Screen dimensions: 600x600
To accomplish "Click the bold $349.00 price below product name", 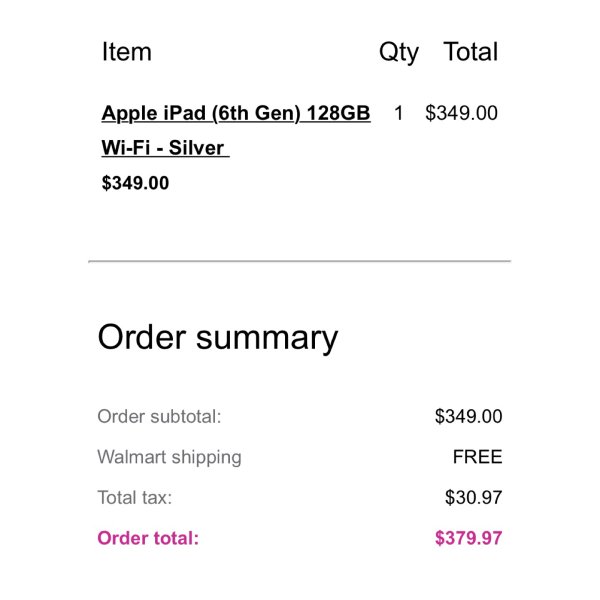I will (x=135, y=183).
